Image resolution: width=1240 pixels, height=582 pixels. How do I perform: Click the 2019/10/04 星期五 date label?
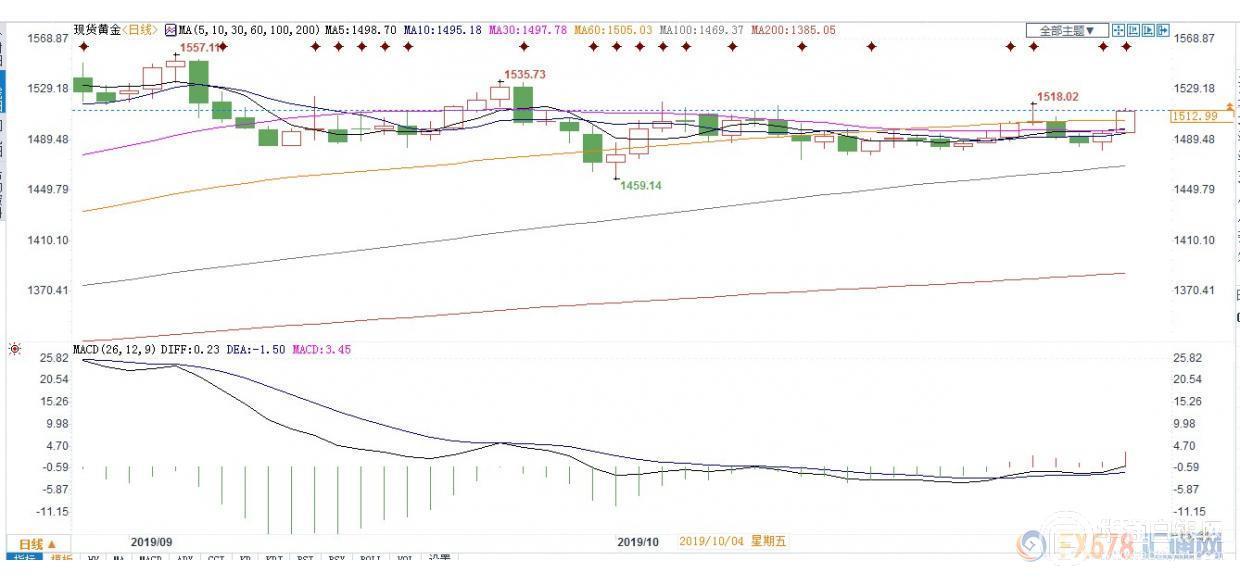tap(733, 541)
